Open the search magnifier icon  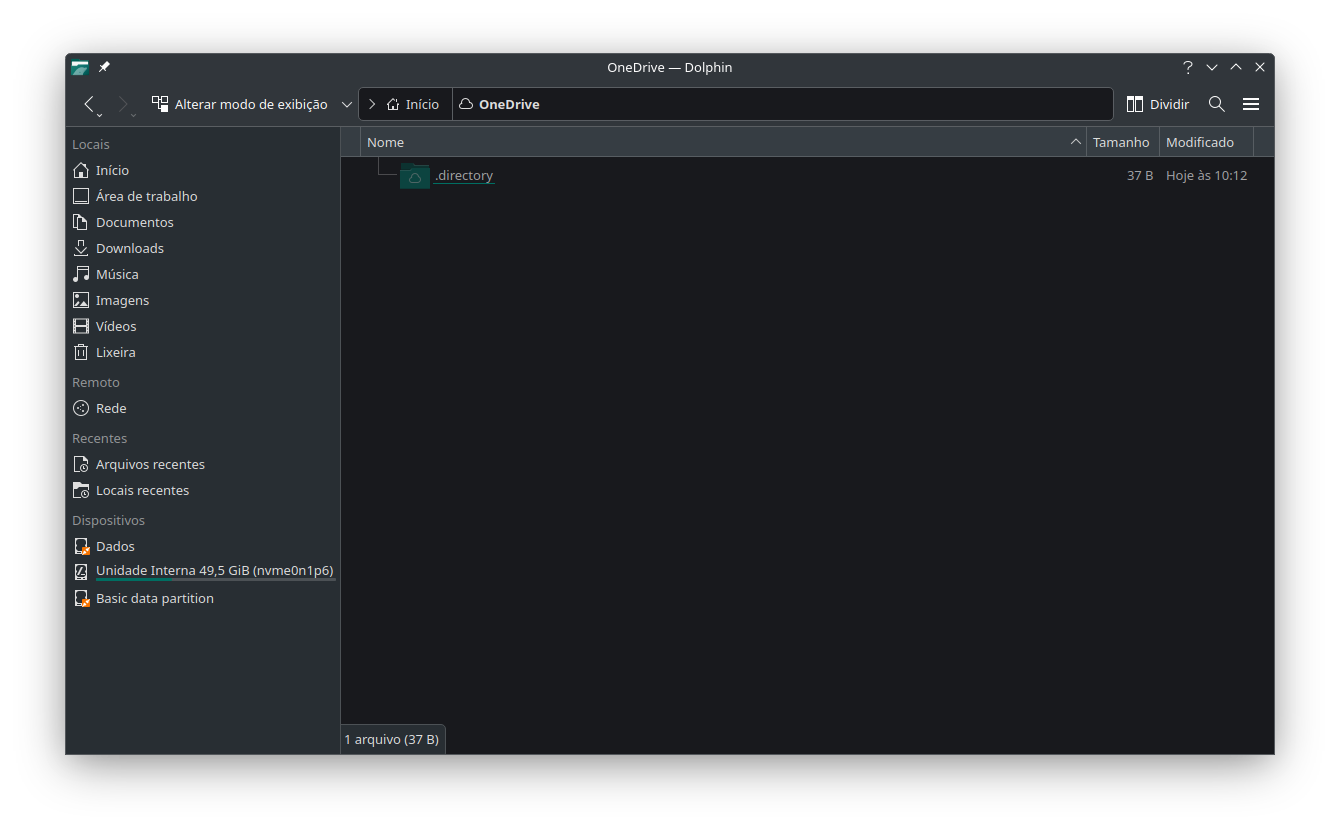(1217, 104)
